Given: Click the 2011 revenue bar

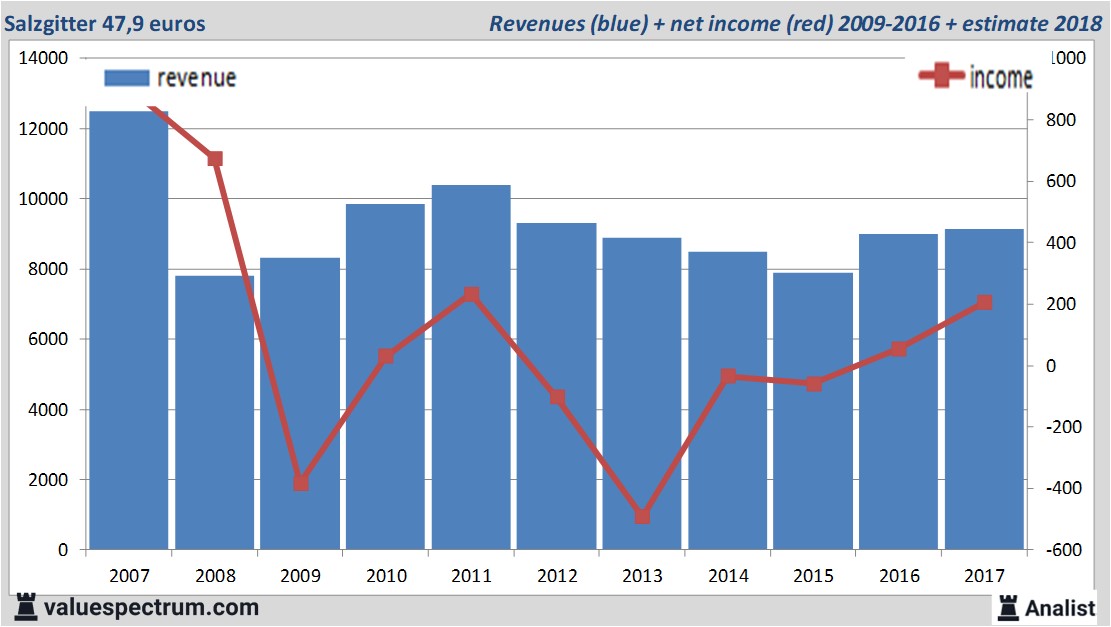Looking at the screenshot, I should point(471,367).
